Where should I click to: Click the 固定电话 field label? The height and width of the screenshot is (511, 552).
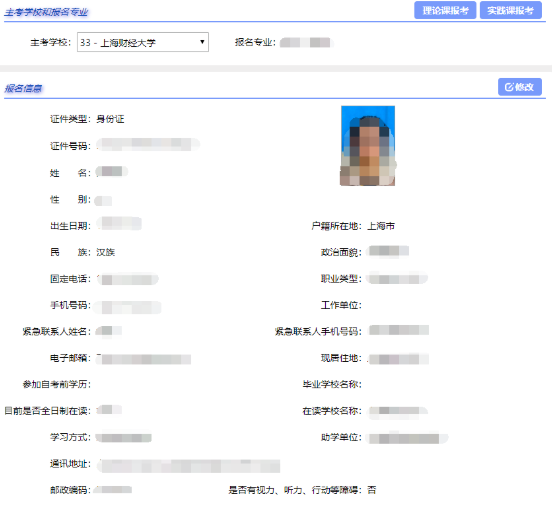click(70, 279)
